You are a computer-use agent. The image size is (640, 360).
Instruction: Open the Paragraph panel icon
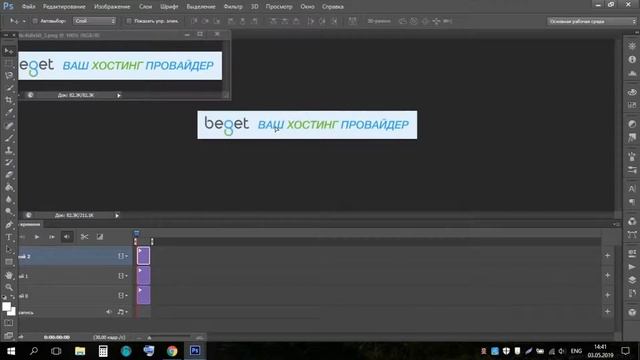pos(632,202)
